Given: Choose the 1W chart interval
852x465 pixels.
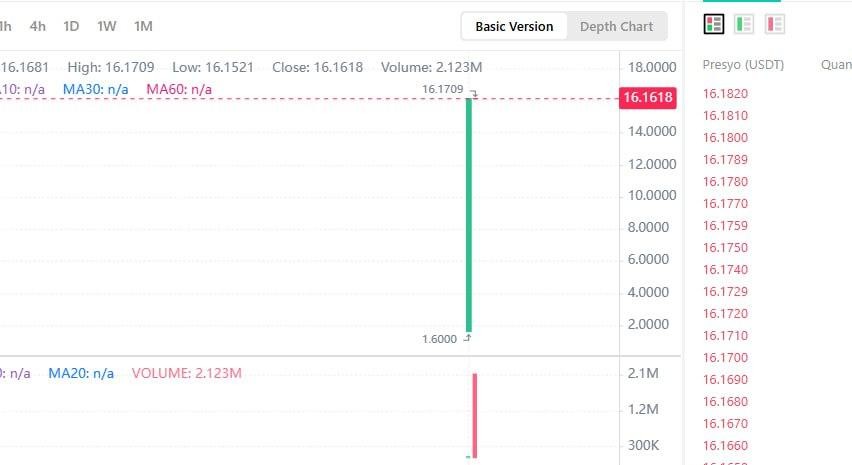Looking at the screenshot, I should coord(107,26).
